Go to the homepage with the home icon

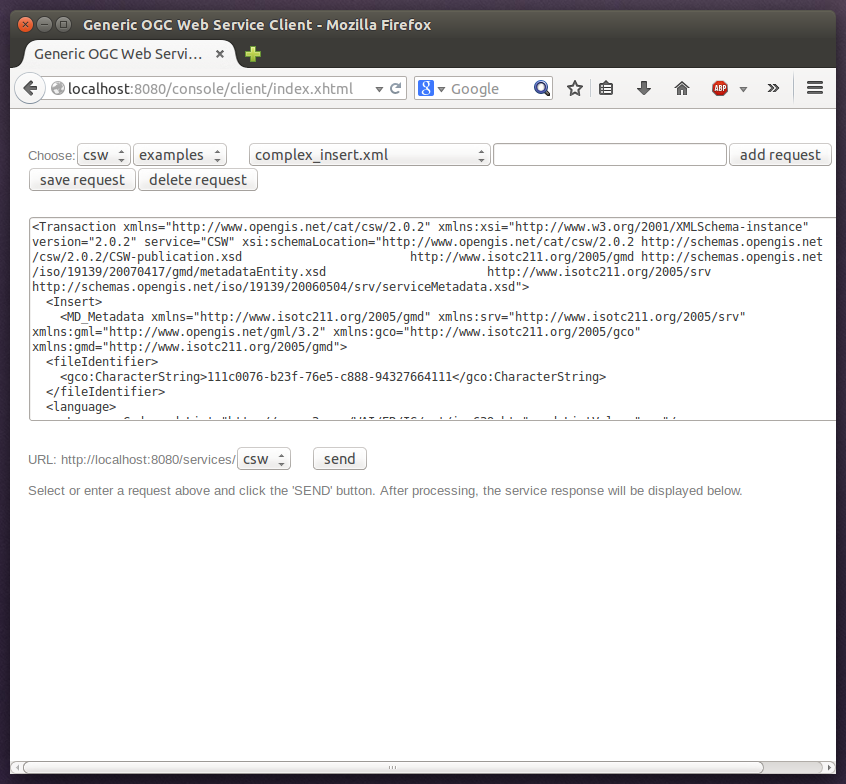(681, 88)
